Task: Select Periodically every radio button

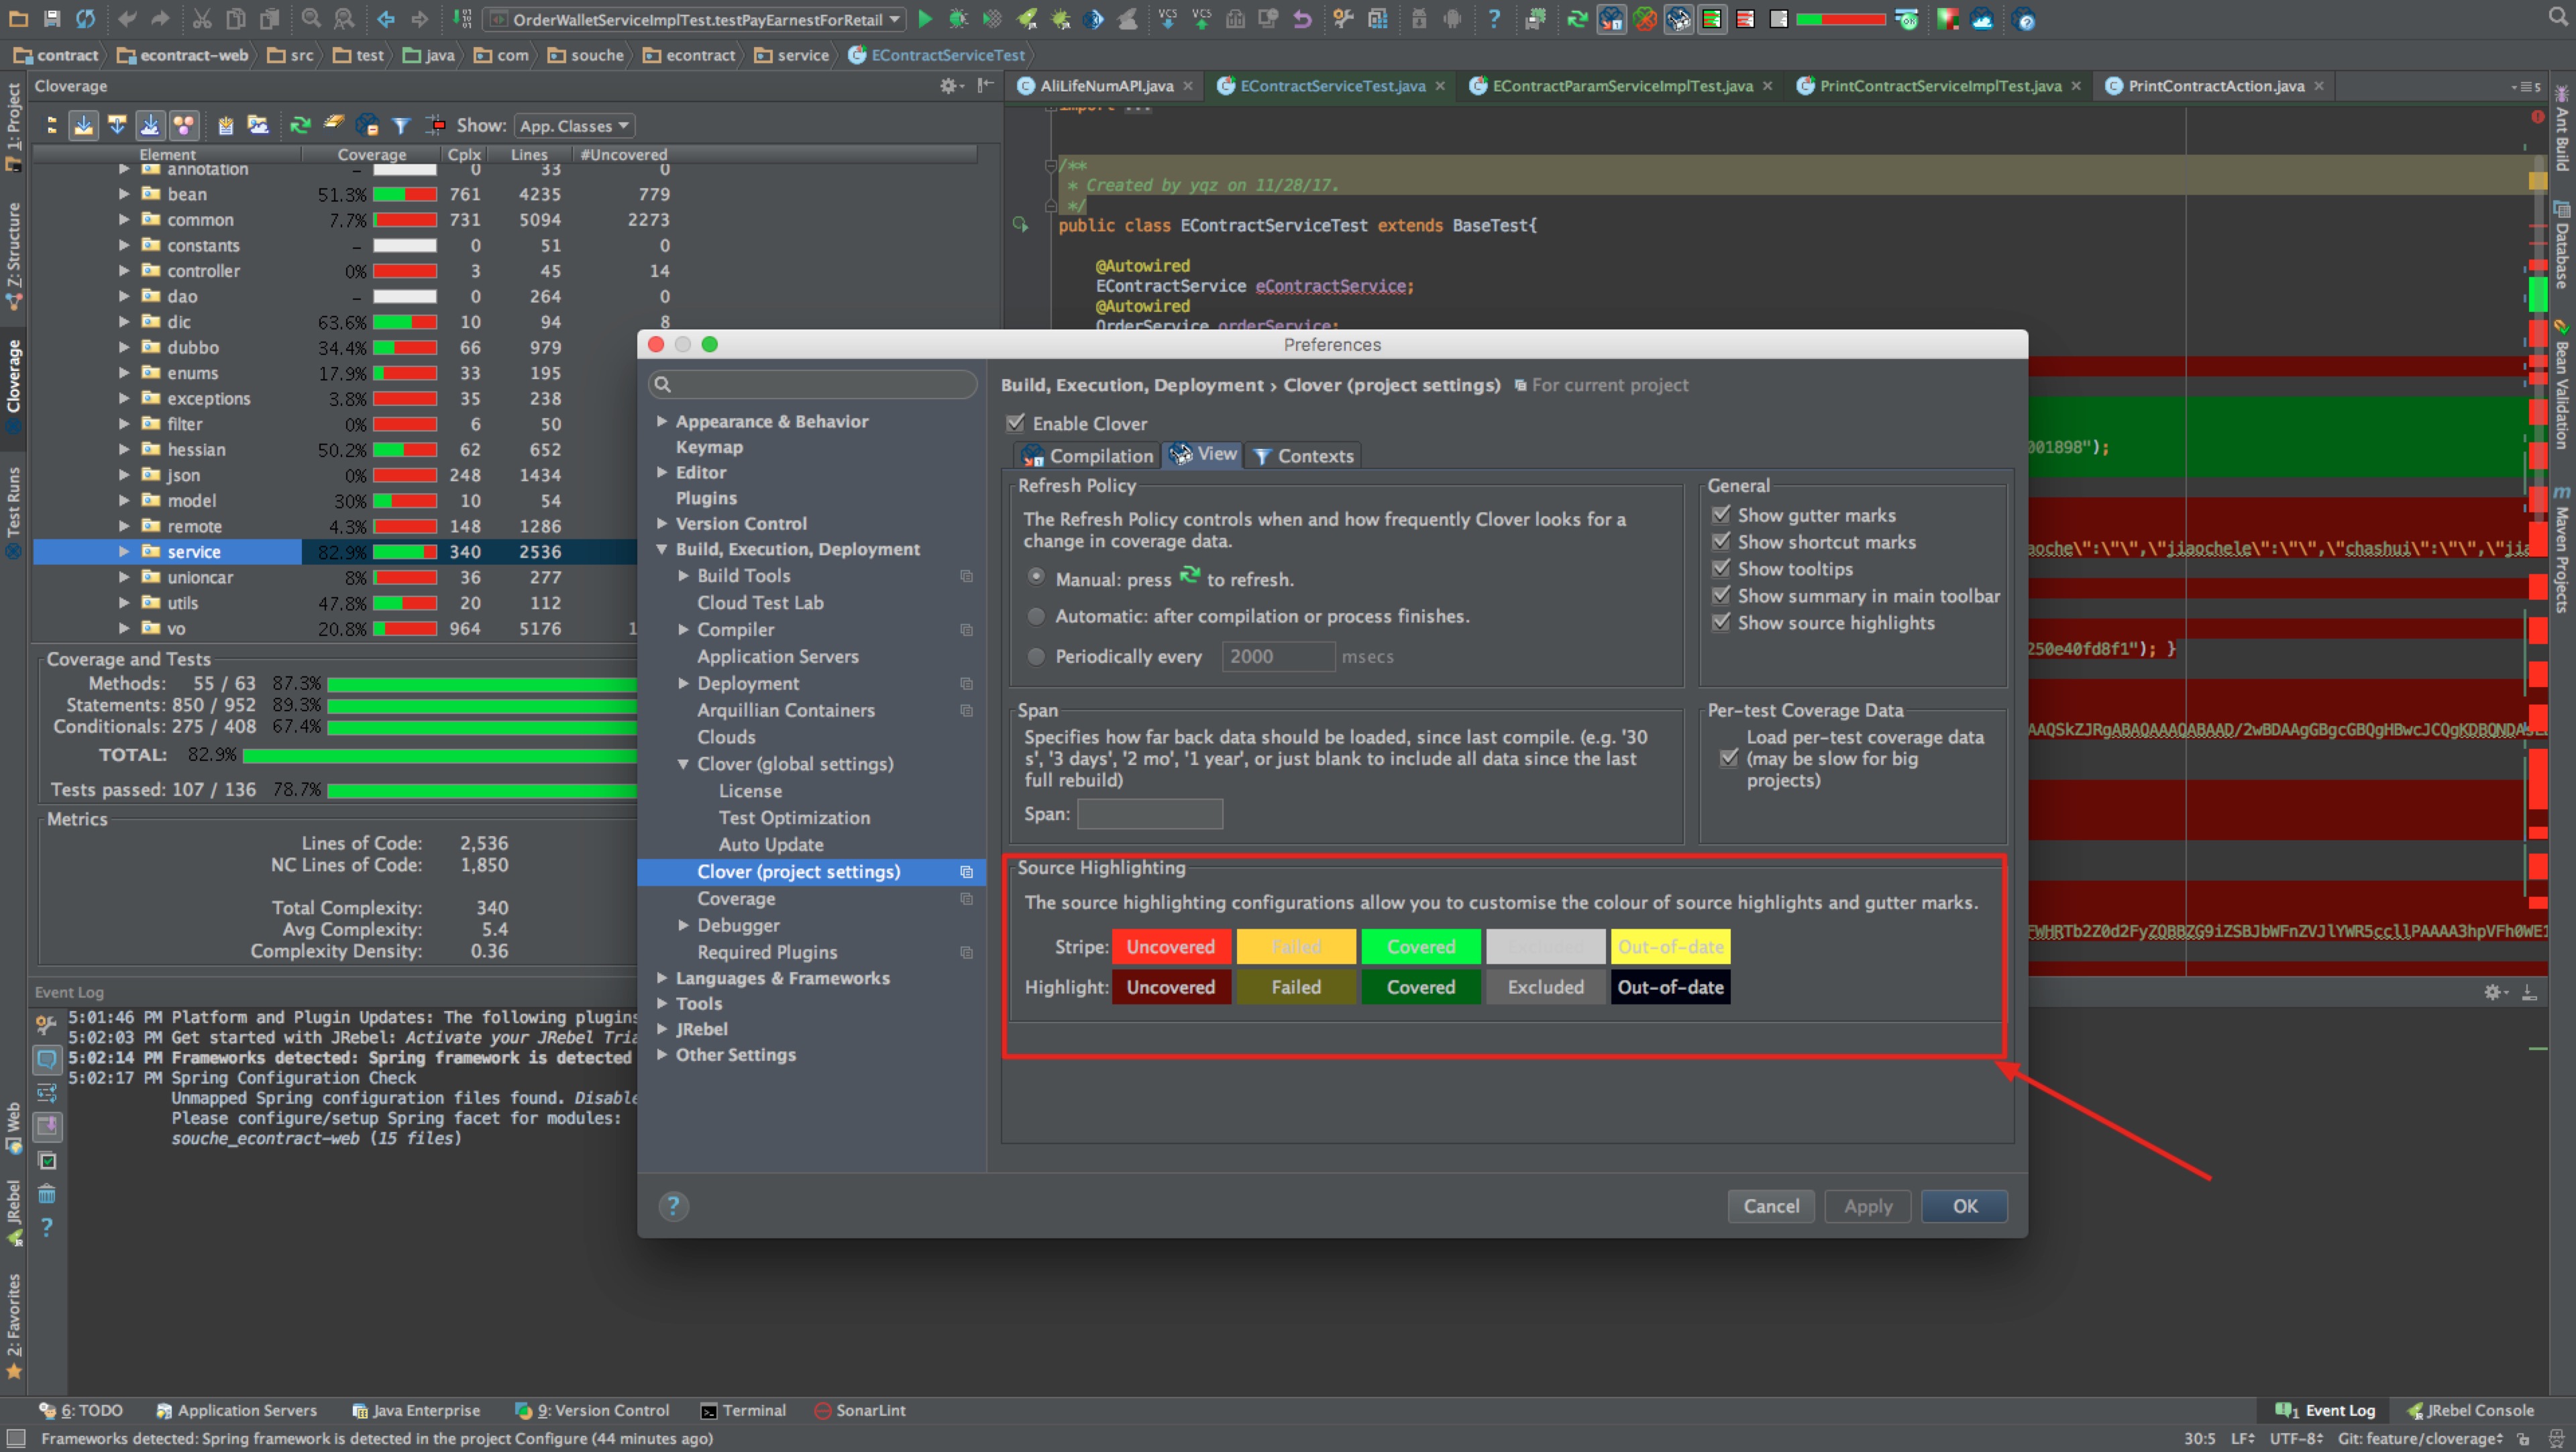Action: point(1036,656)
